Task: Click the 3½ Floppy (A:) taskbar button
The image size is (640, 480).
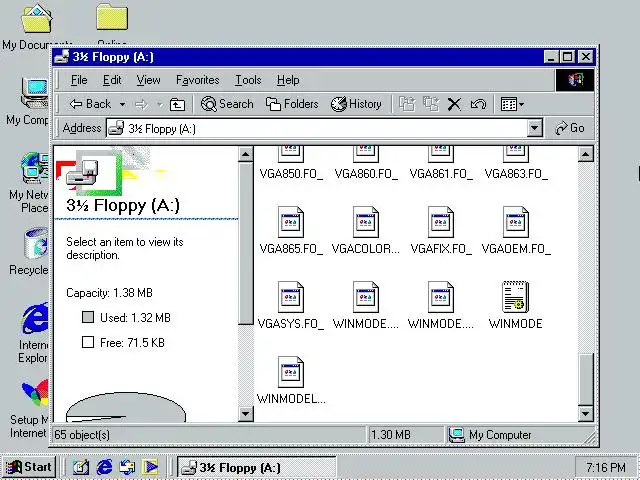Action: 257,467
